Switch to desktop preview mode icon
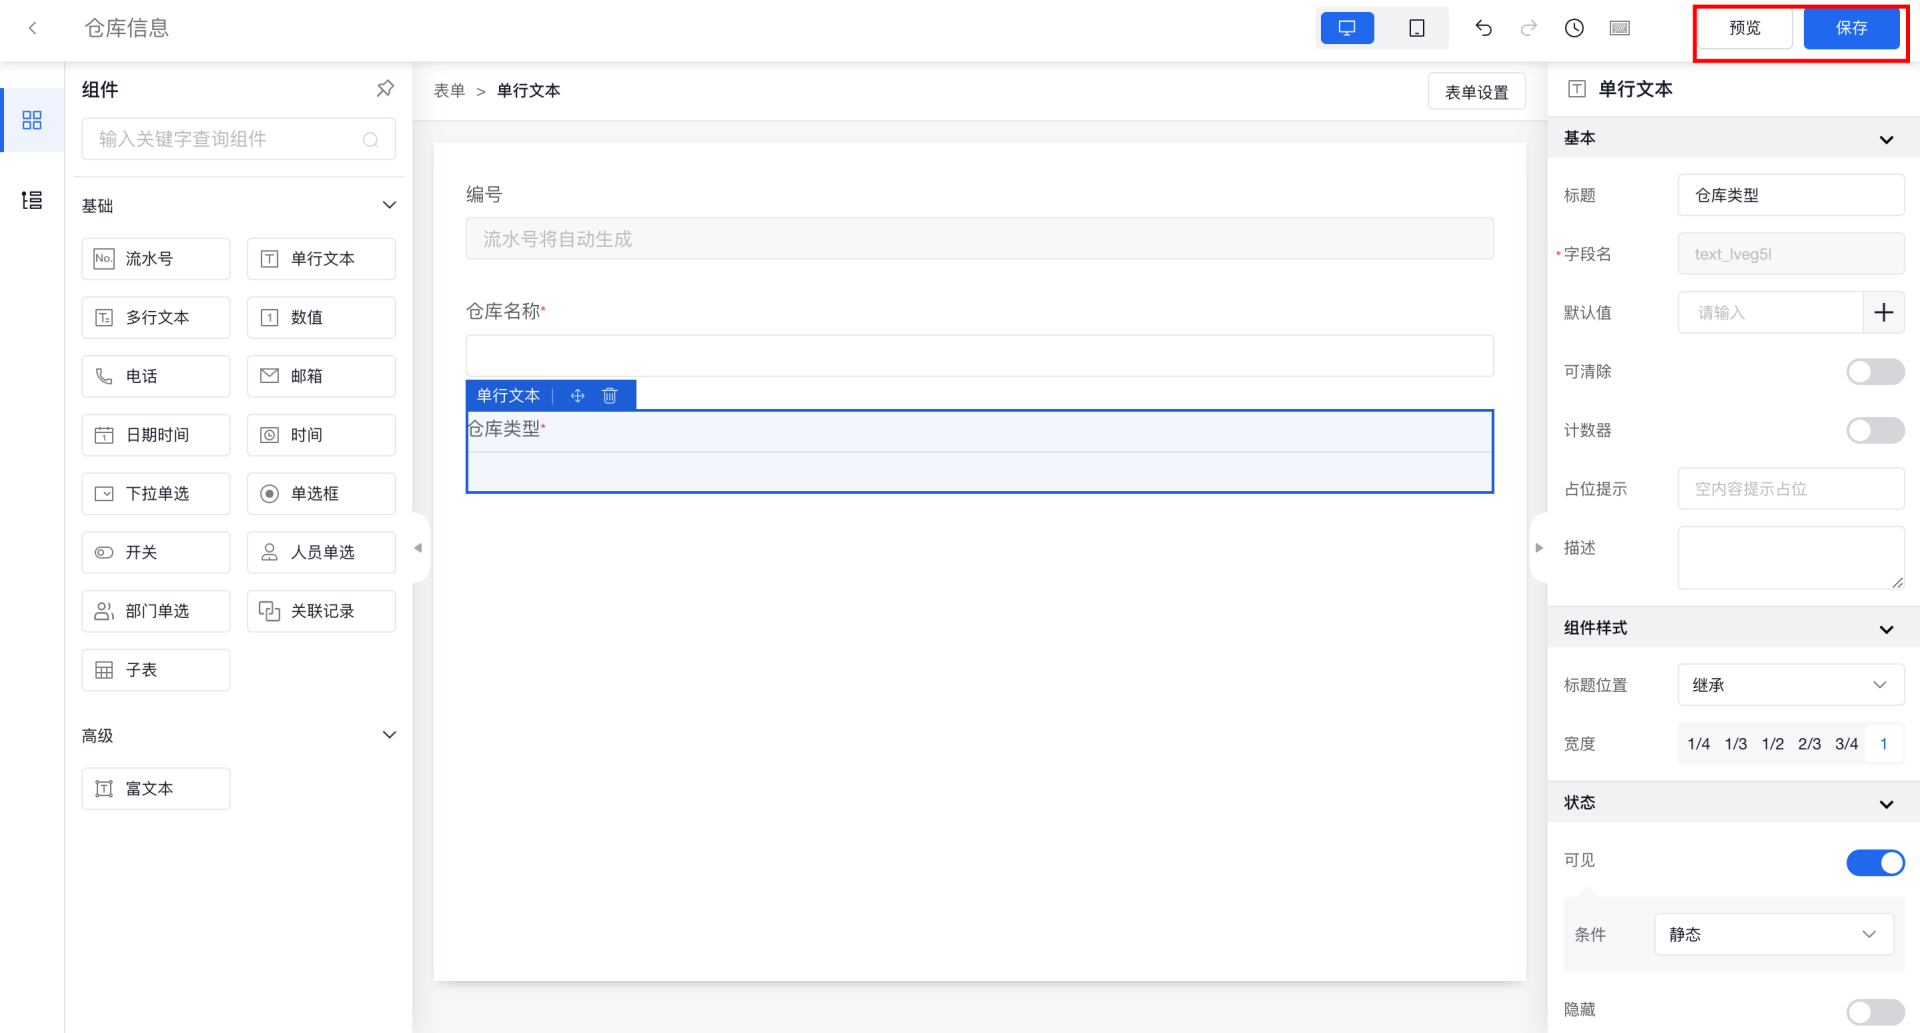Image resolution: width=1920 pixels, height=1033 pixels. (1347, 28)
